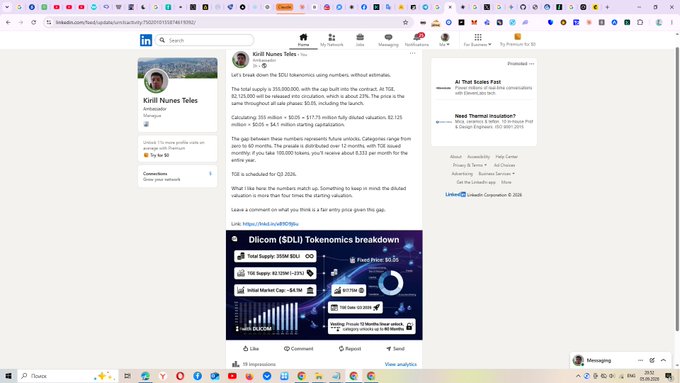Show hidden system tray icons

click(x=578, y=376)
